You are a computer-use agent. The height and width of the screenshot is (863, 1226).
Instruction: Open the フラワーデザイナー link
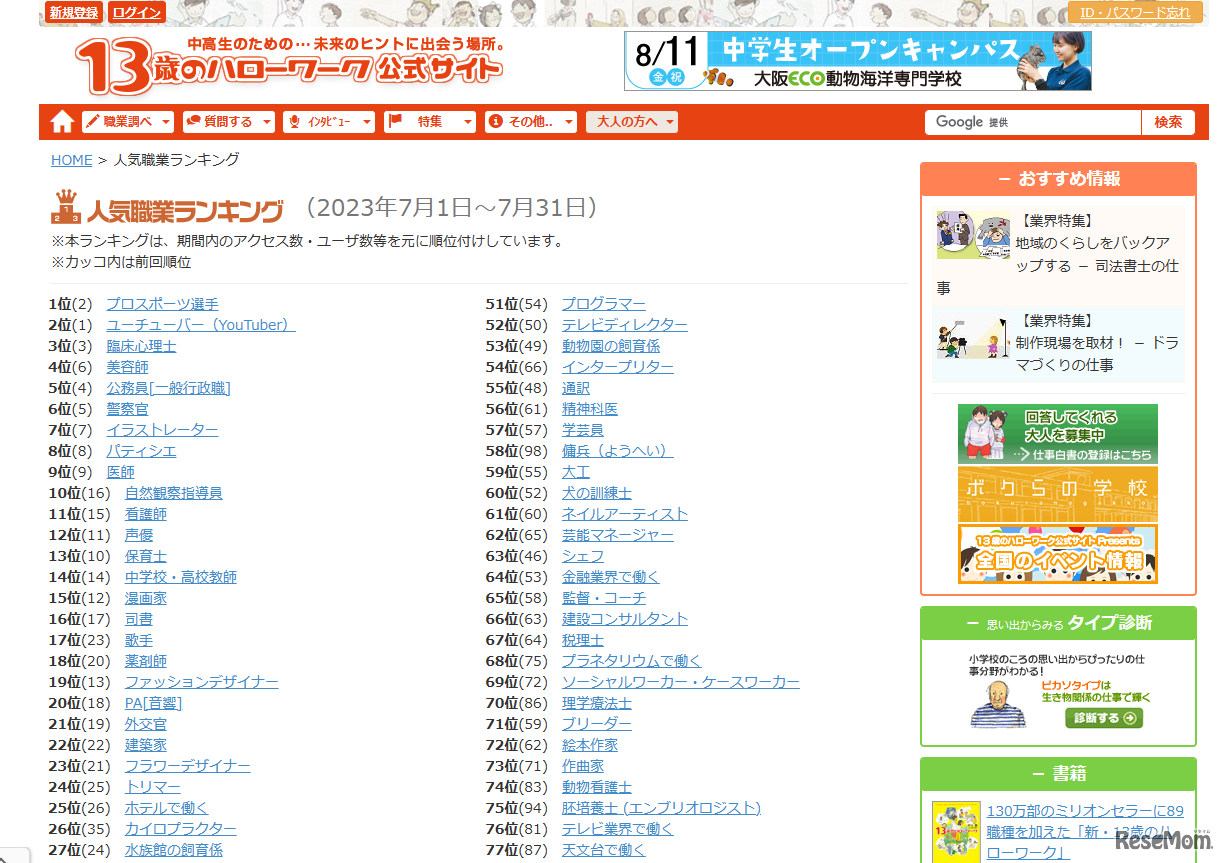click(x=188, y=766)
